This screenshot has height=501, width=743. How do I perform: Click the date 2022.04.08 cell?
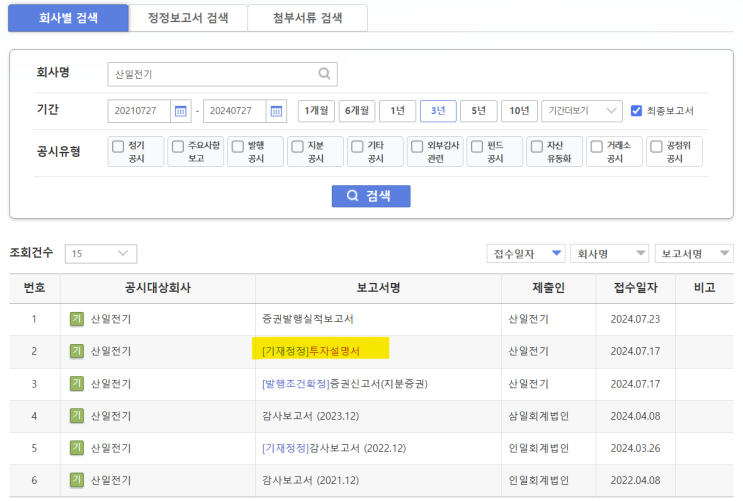[635, 480]
